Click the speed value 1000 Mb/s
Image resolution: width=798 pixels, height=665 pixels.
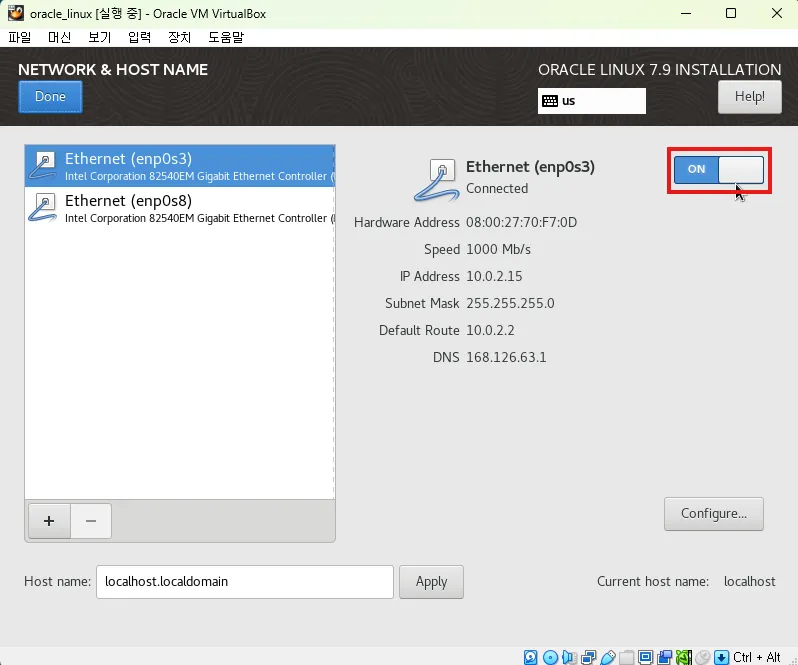[x=498, y=249]
